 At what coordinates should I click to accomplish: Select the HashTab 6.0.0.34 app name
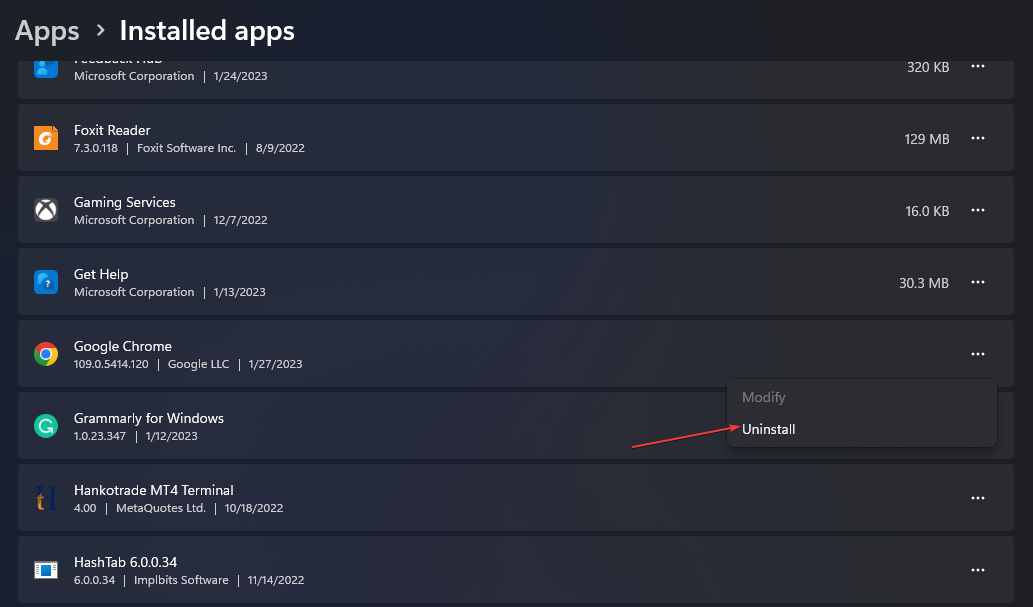pyautogui.click(x=125, y=562)
